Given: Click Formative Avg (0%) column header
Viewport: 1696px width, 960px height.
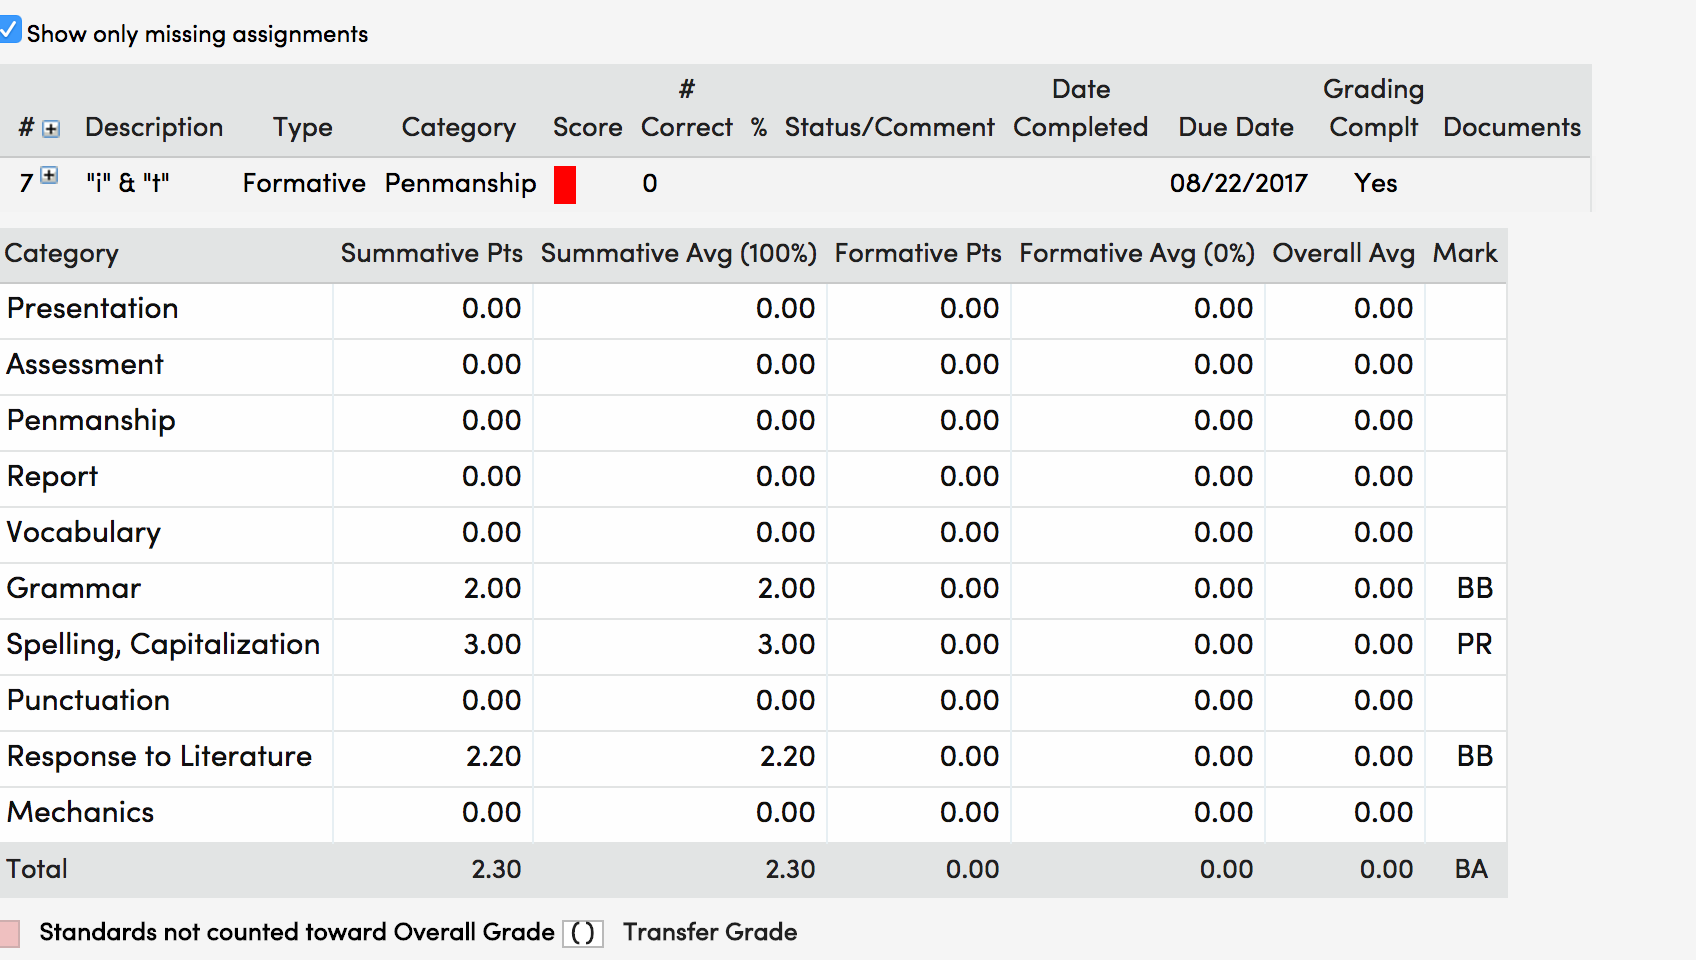Looking at the screenshot, I should (x=1137, y=253).
